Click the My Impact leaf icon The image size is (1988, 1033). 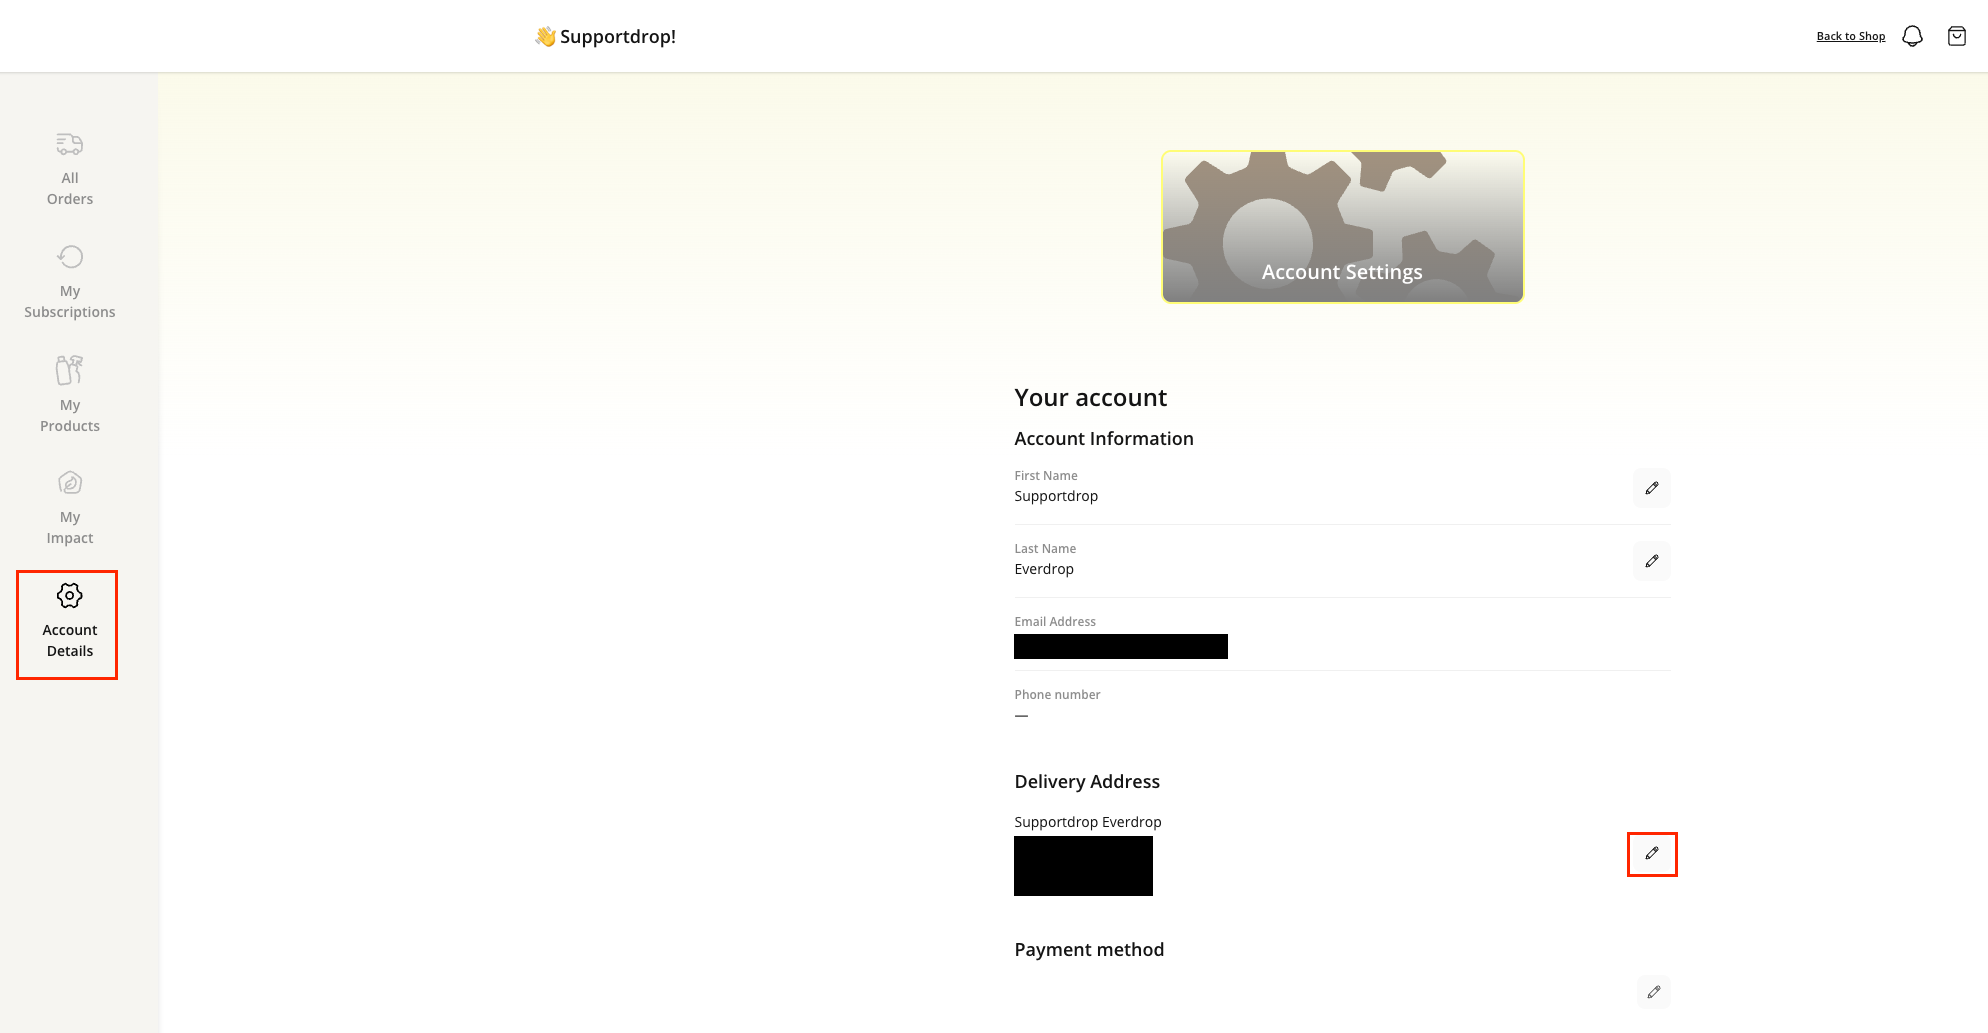click(x=70, y=483)
